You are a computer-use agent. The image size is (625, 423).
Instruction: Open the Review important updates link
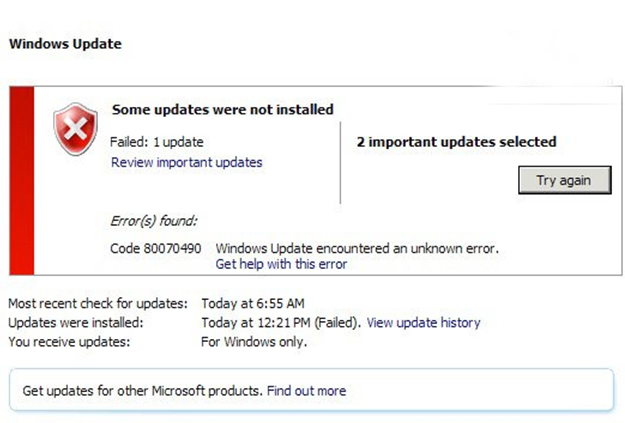(186, 162)
